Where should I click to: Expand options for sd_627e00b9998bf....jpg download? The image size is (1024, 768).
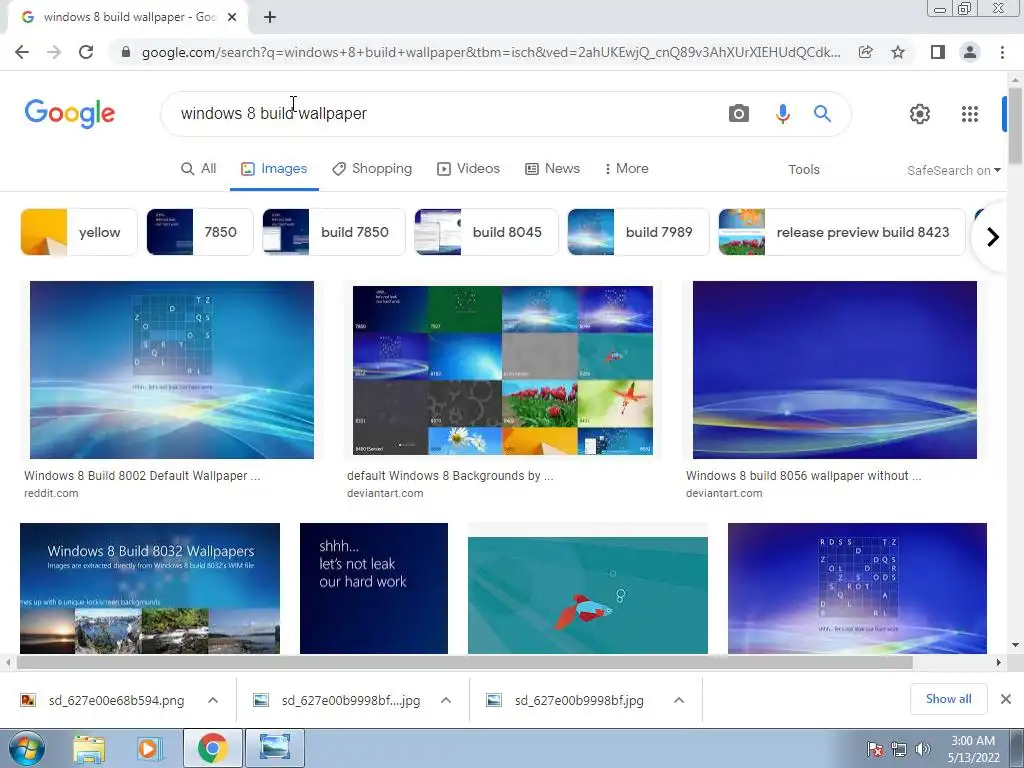click(446, 700)
